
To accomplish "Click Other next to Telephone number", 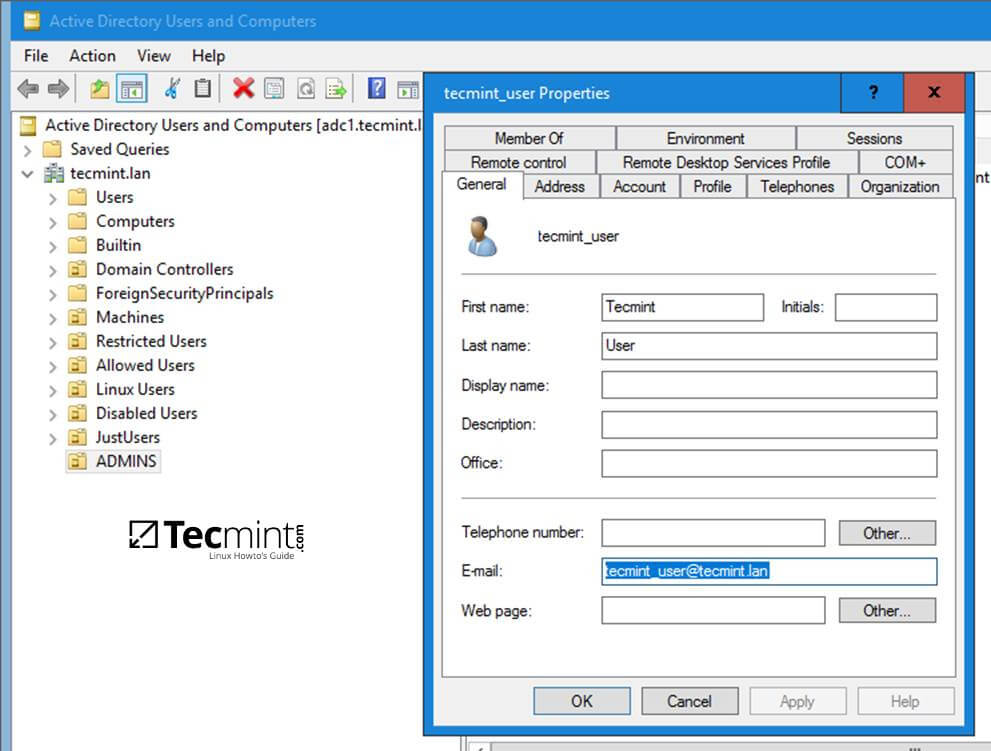I will point(886,533).
